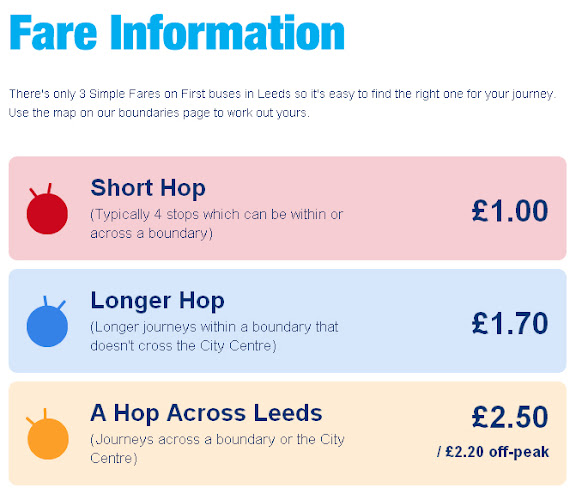576x494 pixels.
Task: Click the Hop Across Leeds description text
Action: point(217,448)
